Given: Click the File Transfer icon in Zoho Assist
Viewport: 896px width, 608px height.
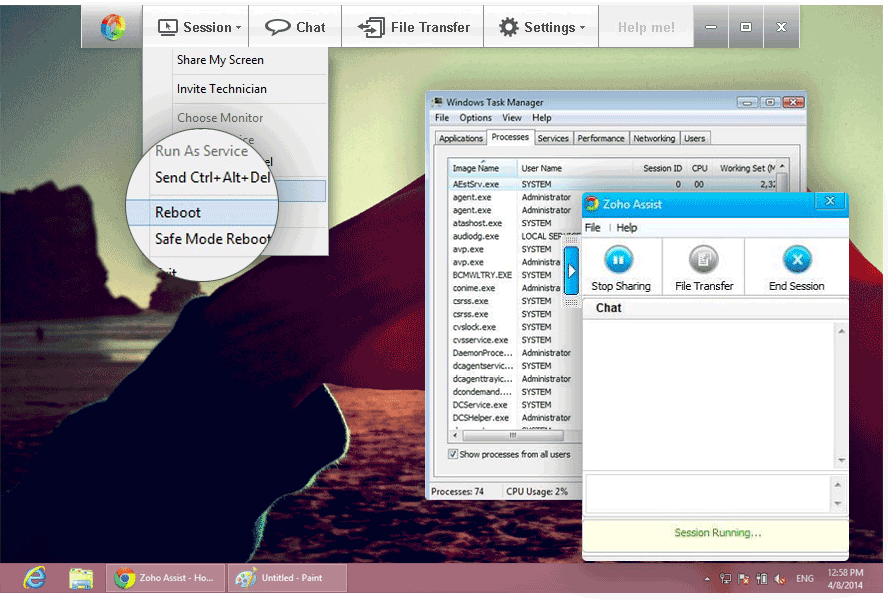Looking at the screenshot, I should click(704, 260).
